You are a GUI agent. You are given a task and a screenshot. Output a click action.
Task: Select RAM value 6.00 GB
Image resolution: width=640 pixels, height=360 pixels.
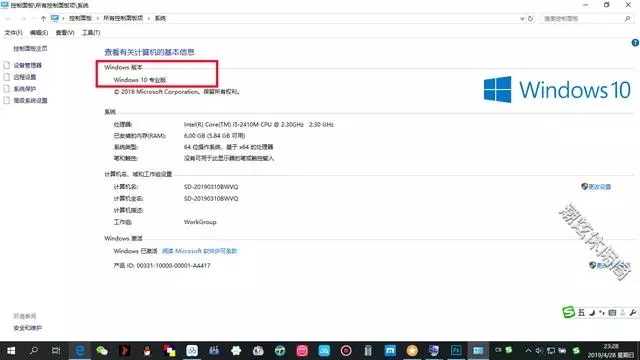tap(214, 136)
